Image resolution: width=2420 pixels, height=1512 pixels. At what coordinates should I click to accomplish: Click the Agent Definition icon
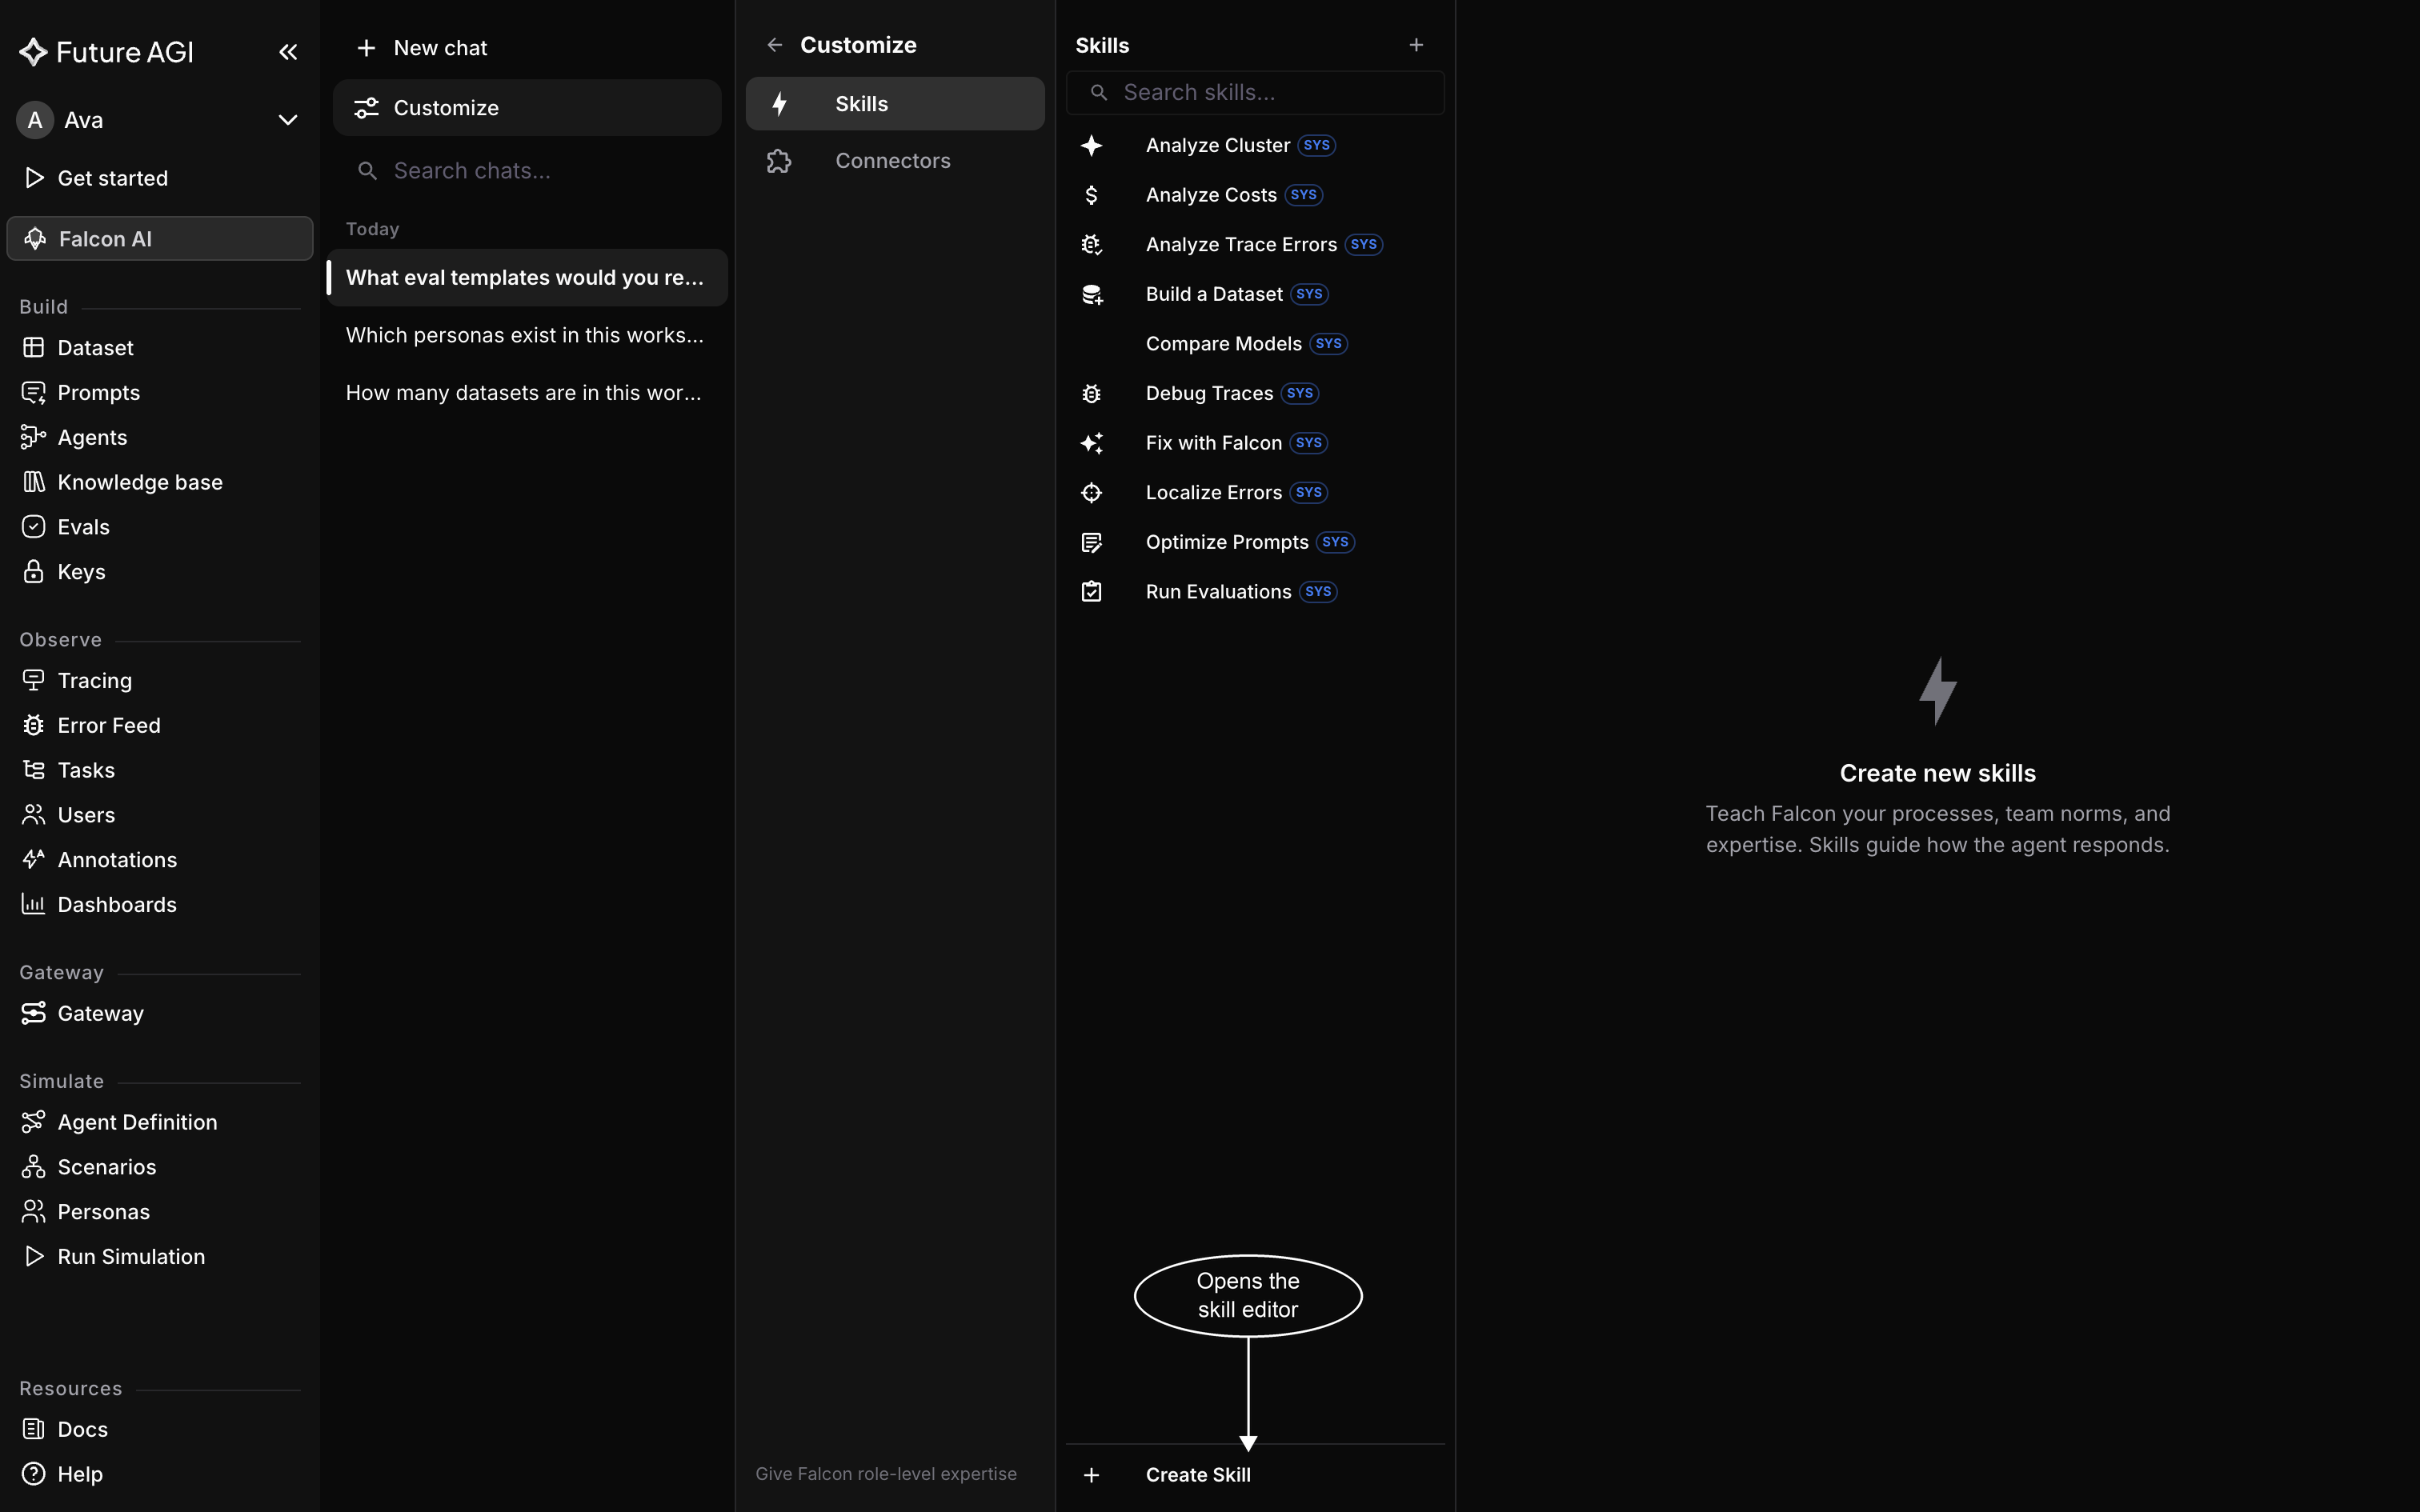click(x=33, y=1122)
